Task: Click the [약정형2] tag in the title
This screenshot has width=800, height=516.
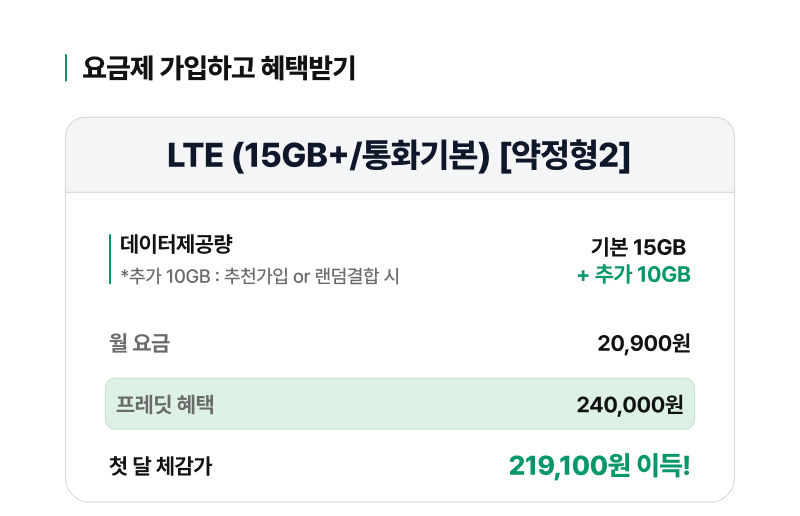Action: 565,155
